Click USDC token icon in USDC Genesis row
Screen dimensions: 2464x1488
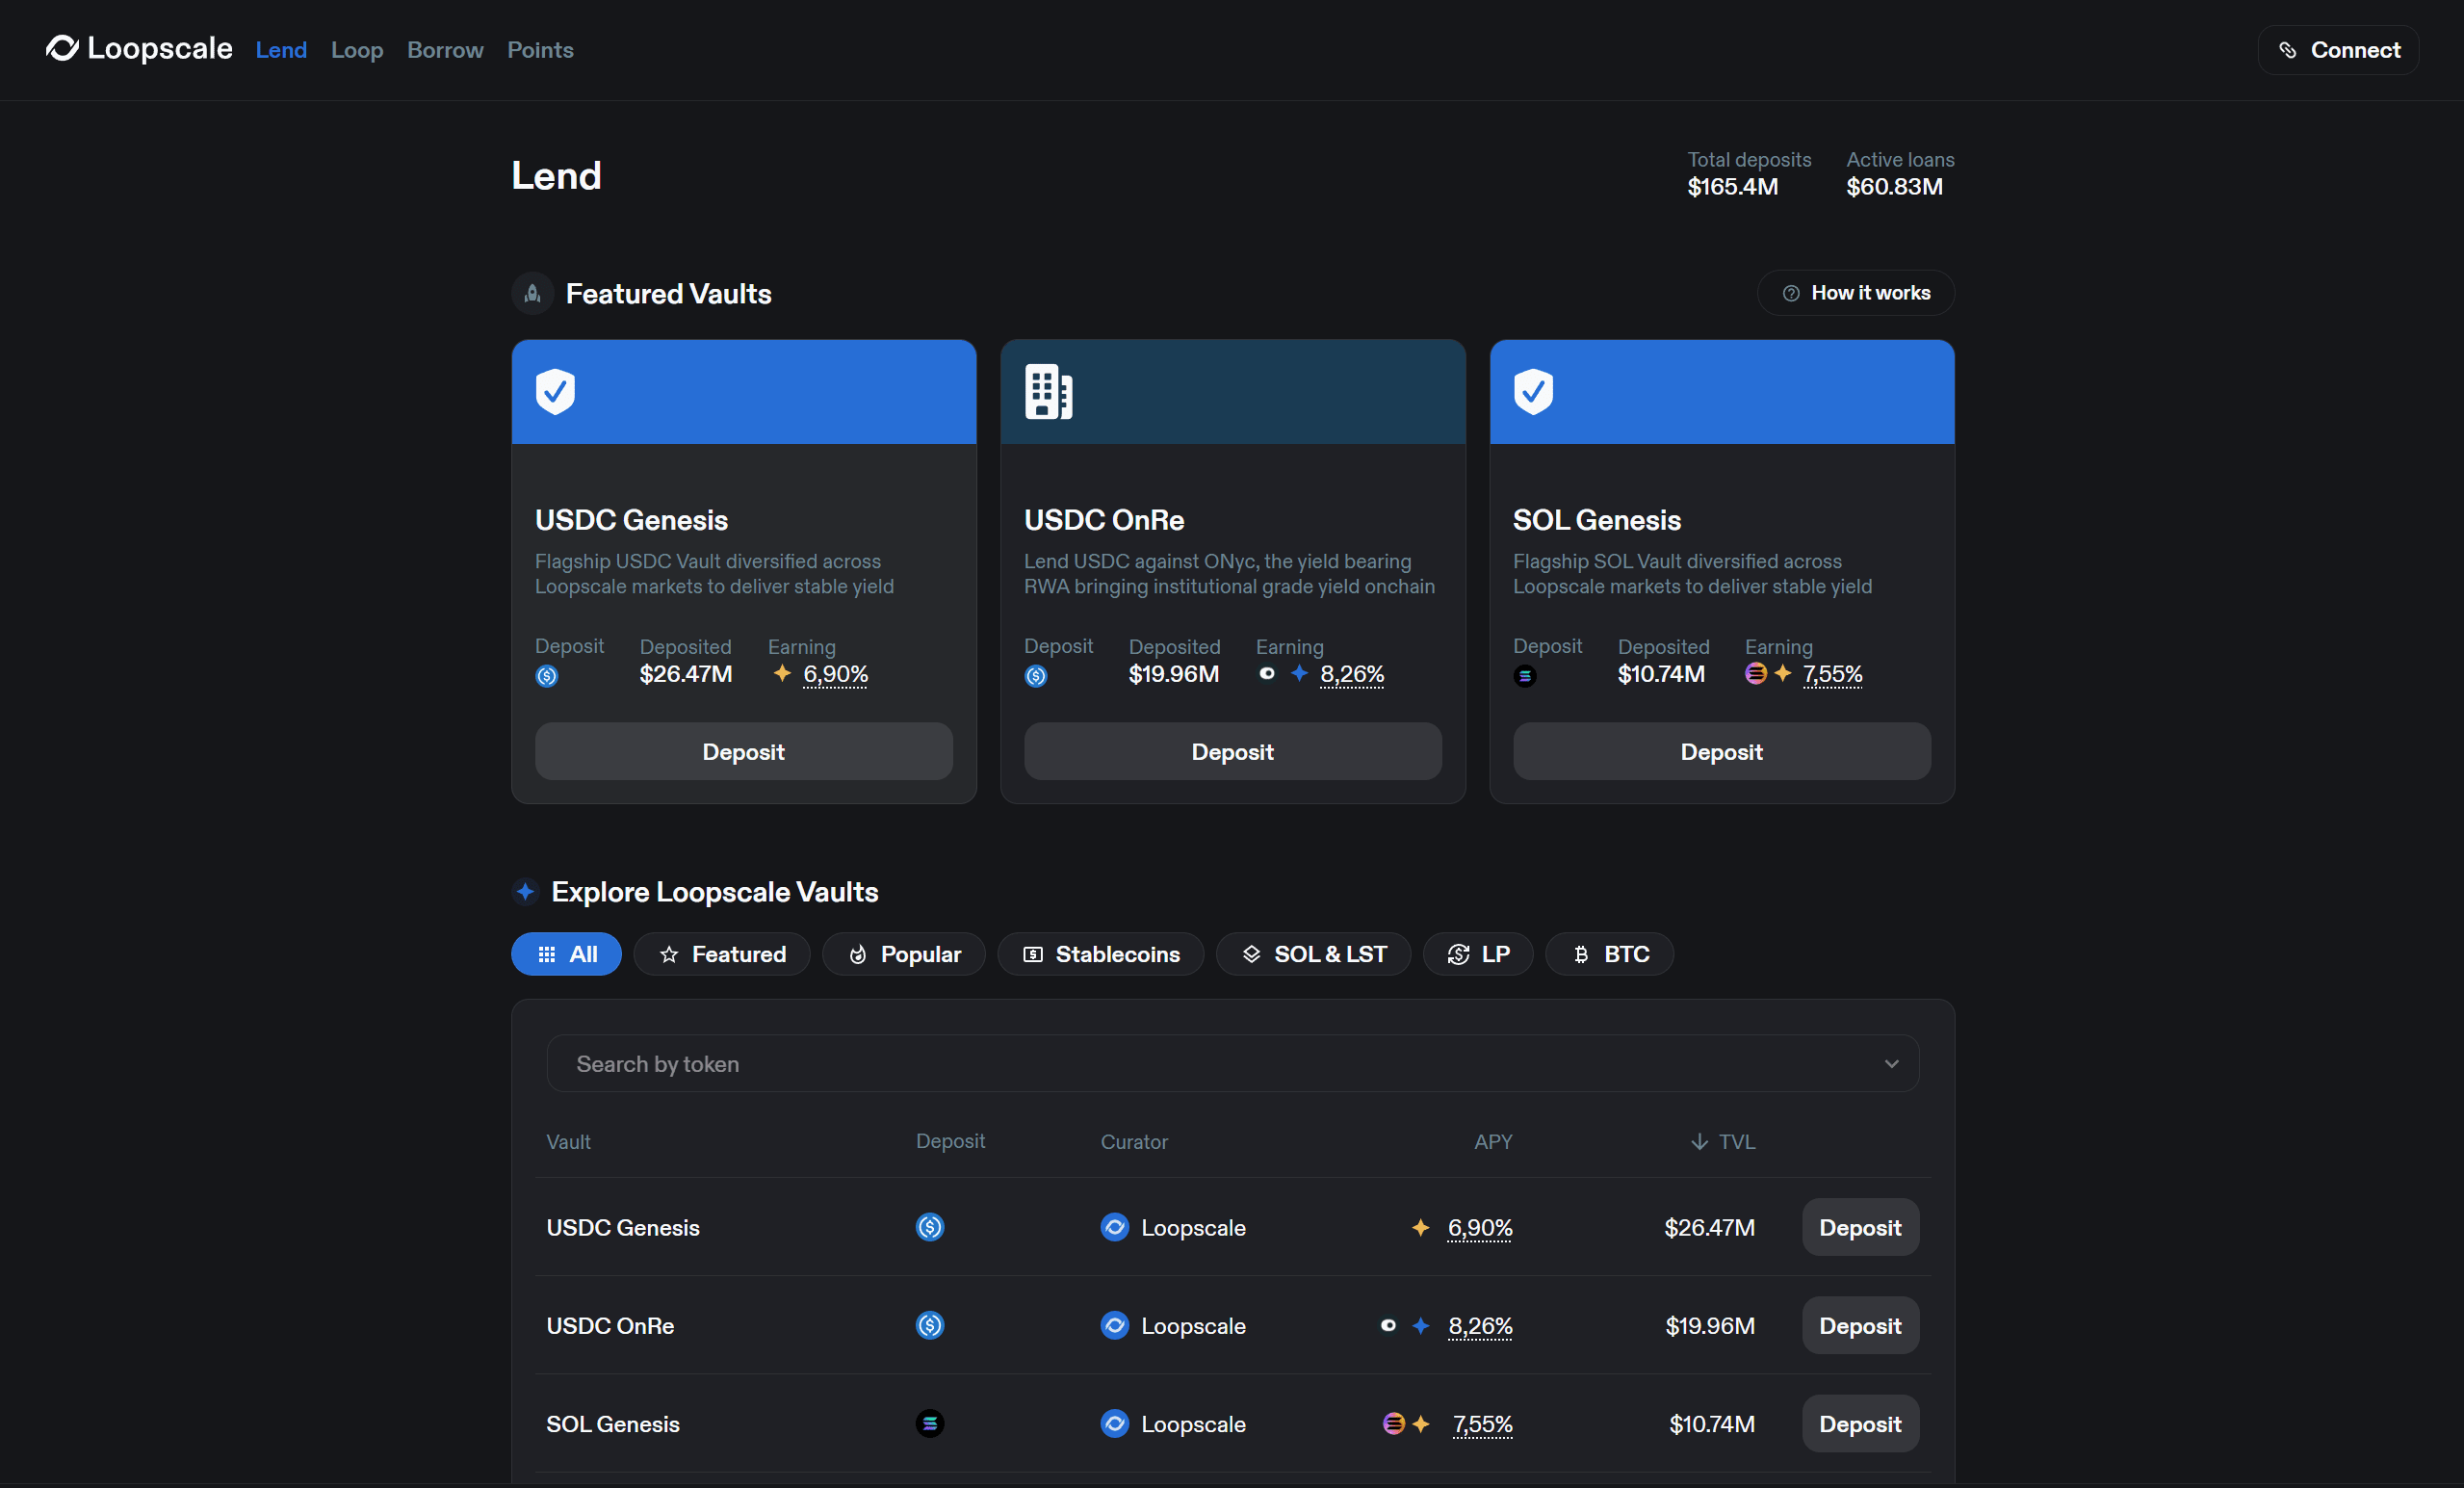[929, 1227]
